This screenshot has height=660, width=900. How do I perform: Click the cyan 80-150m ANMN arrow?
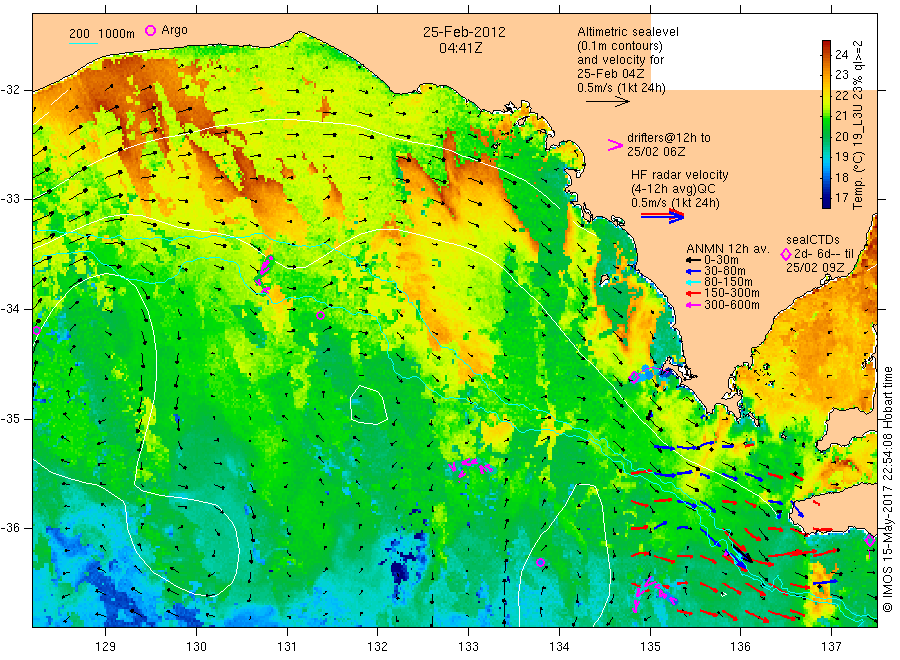point(693,282)
